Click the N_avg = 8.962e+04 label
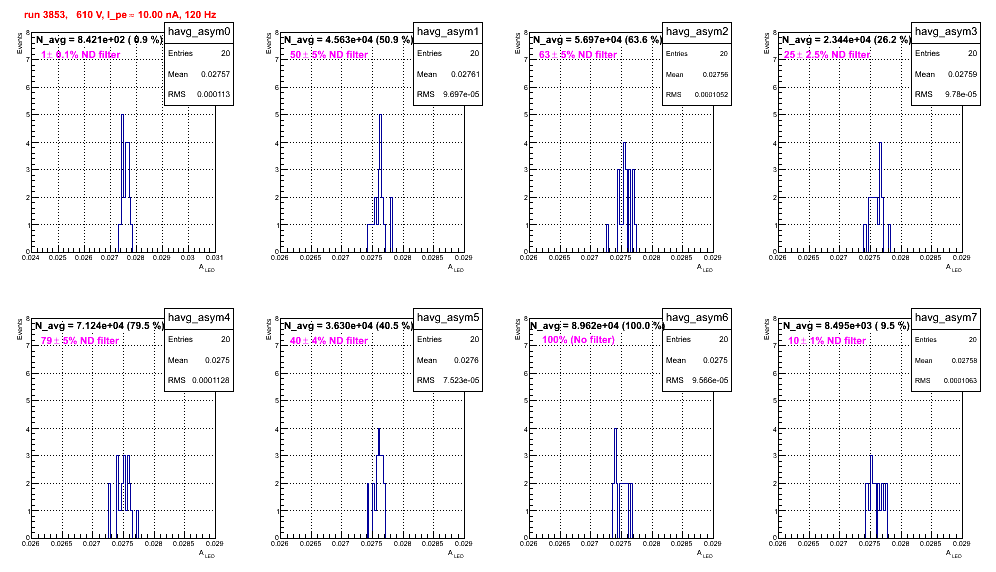 [x=597, y=325]
